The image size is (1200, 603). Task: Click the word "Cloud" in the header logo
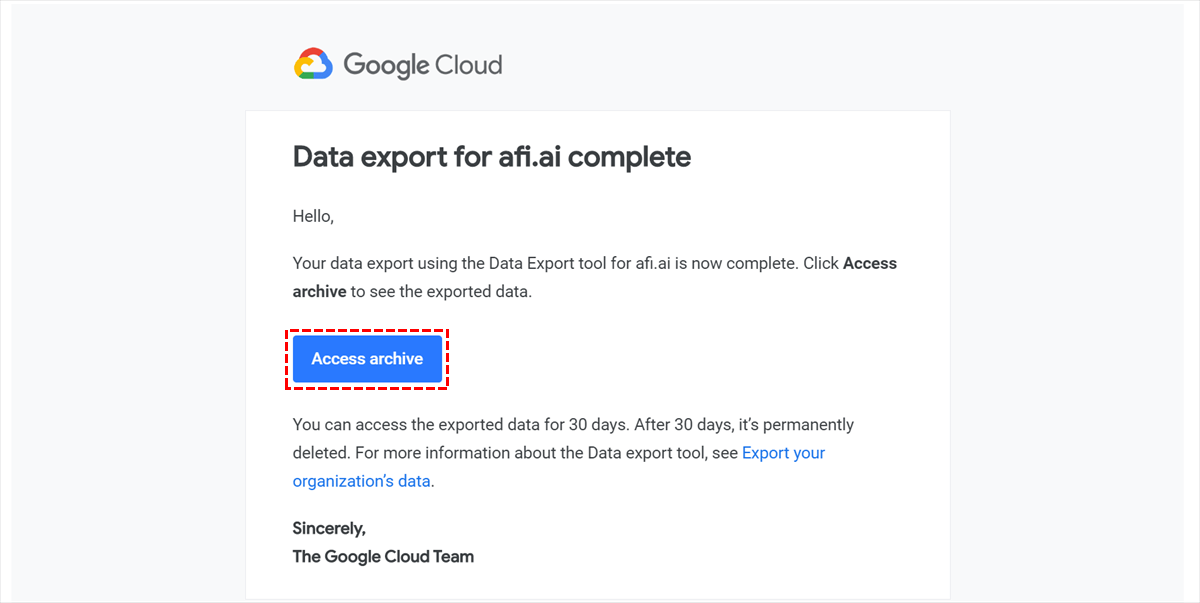coord(469,66)
